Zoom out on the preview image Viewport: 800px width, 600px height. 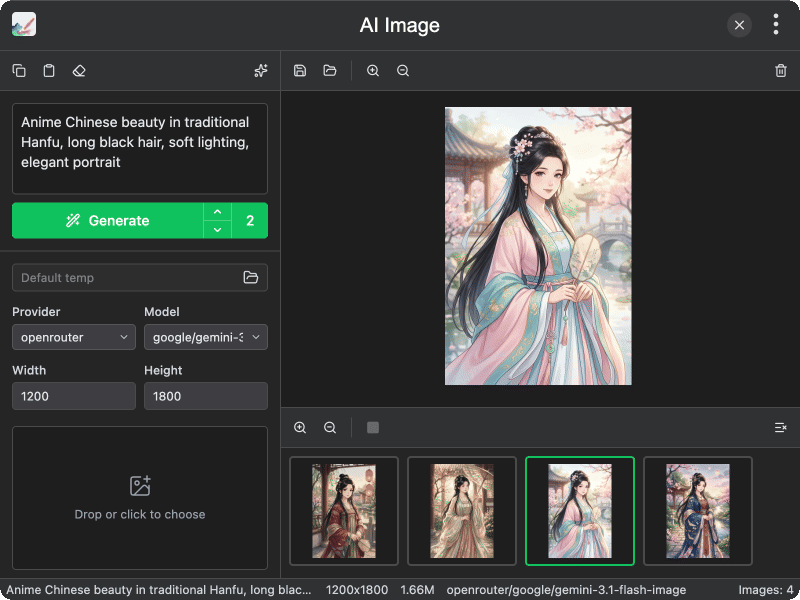pyautogui.click(x=403, y=70)
